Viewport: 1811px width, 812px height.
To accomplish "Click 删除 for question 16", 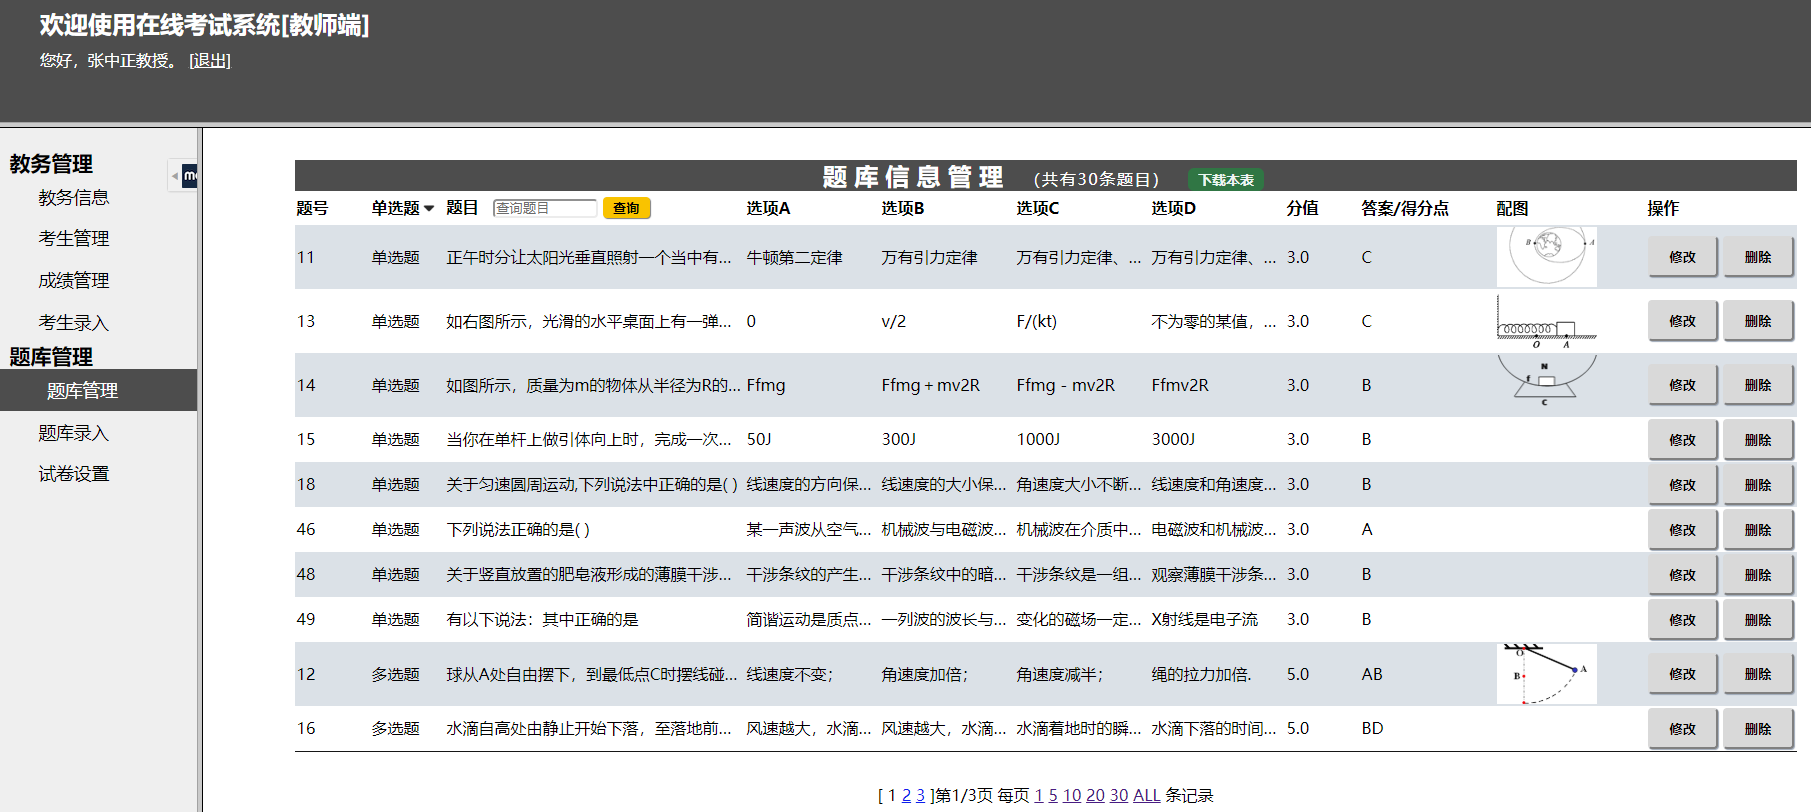I will [x=1757, y=729].
